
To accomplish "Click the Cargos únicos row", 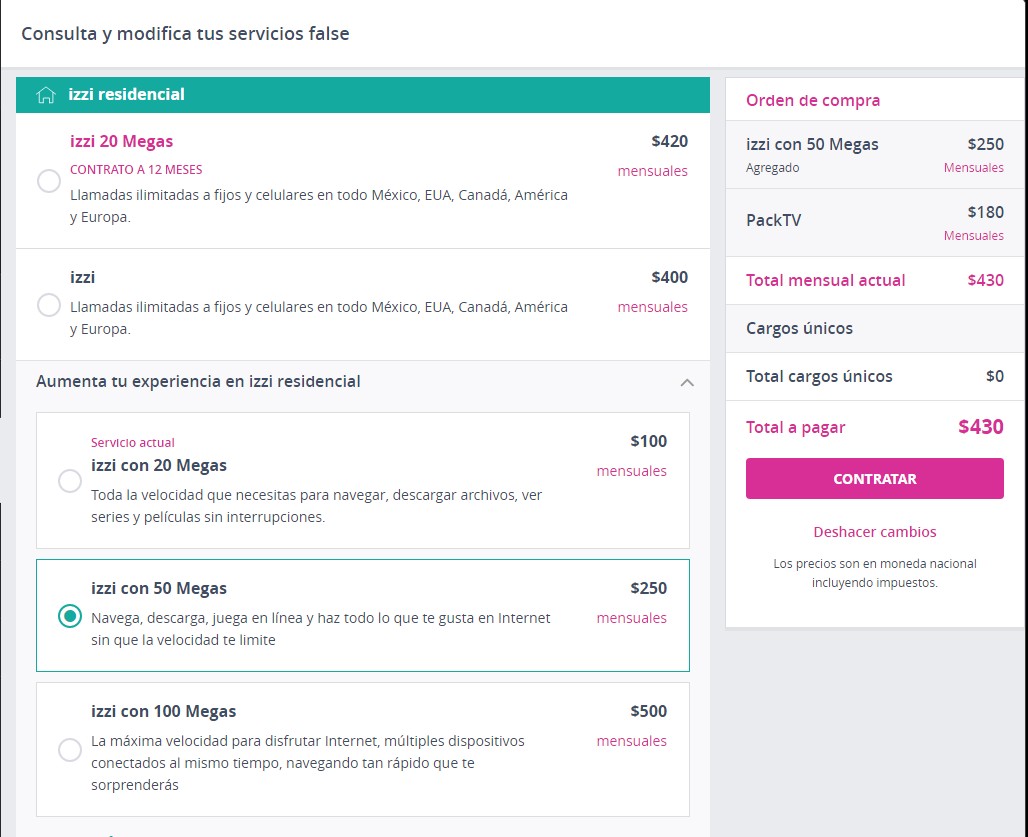I will pos(799,328).
